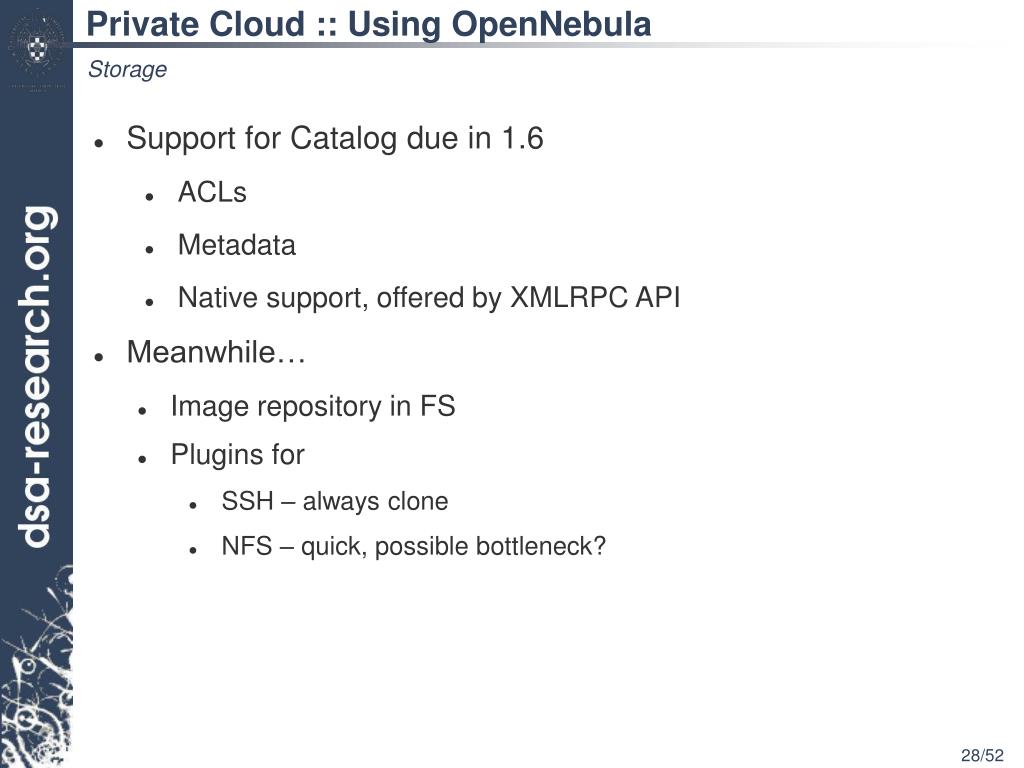Click the bullet dot beside 'Plugins for'
1024x768 pixels.
pos(143,460)
